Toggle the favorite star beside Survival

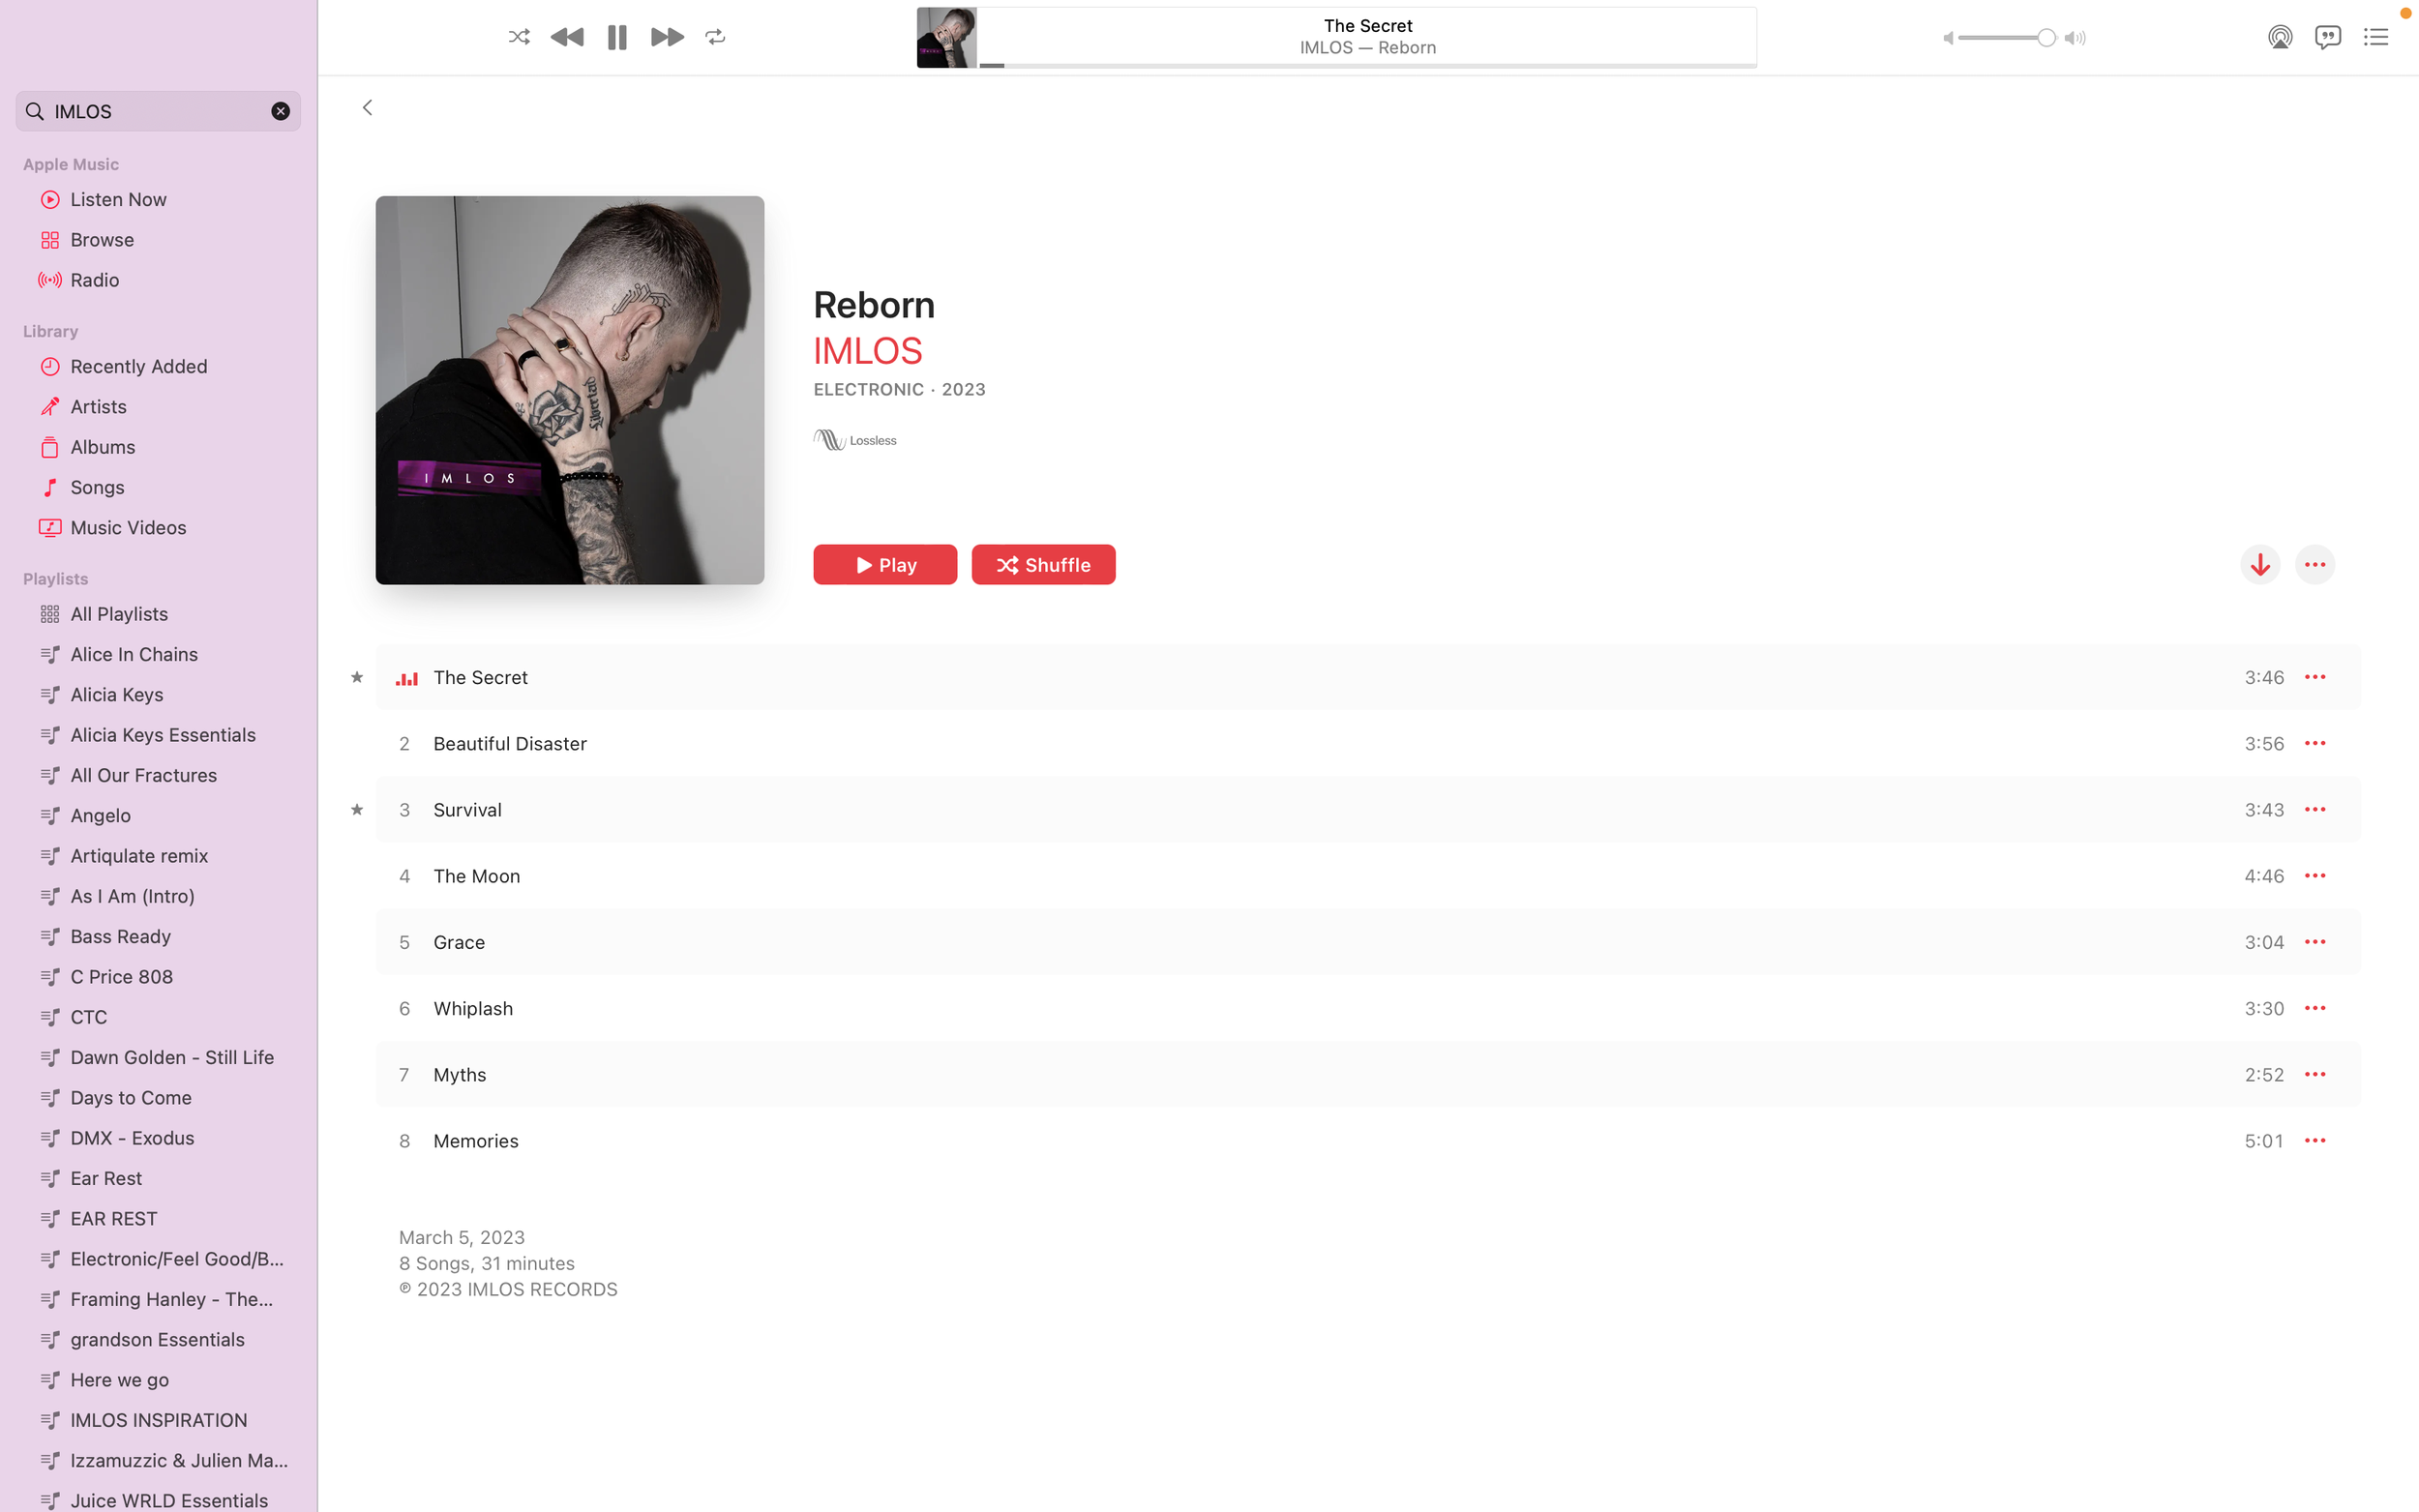tap(357, 809)
